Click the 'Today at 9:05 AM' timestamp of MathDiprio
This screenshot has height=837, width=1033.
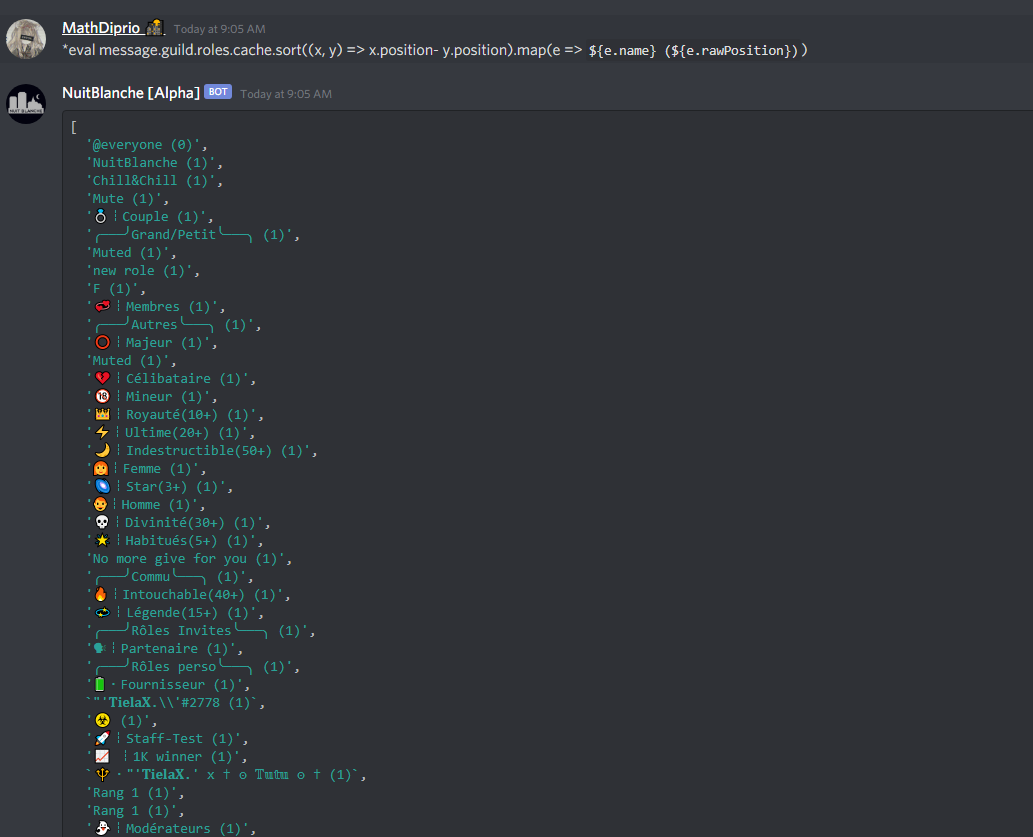coord(219,29)
